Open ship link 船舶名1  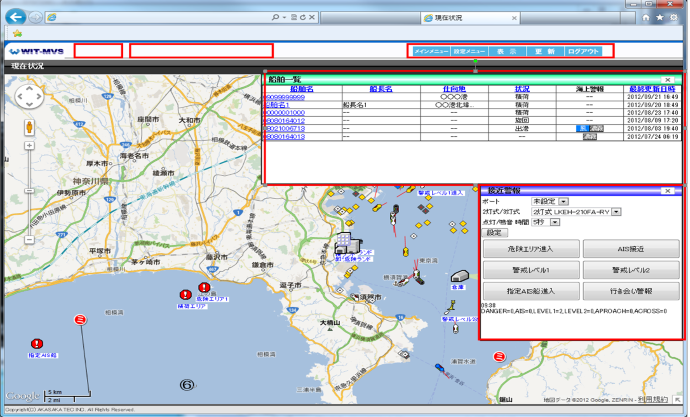tap(277, 105)
